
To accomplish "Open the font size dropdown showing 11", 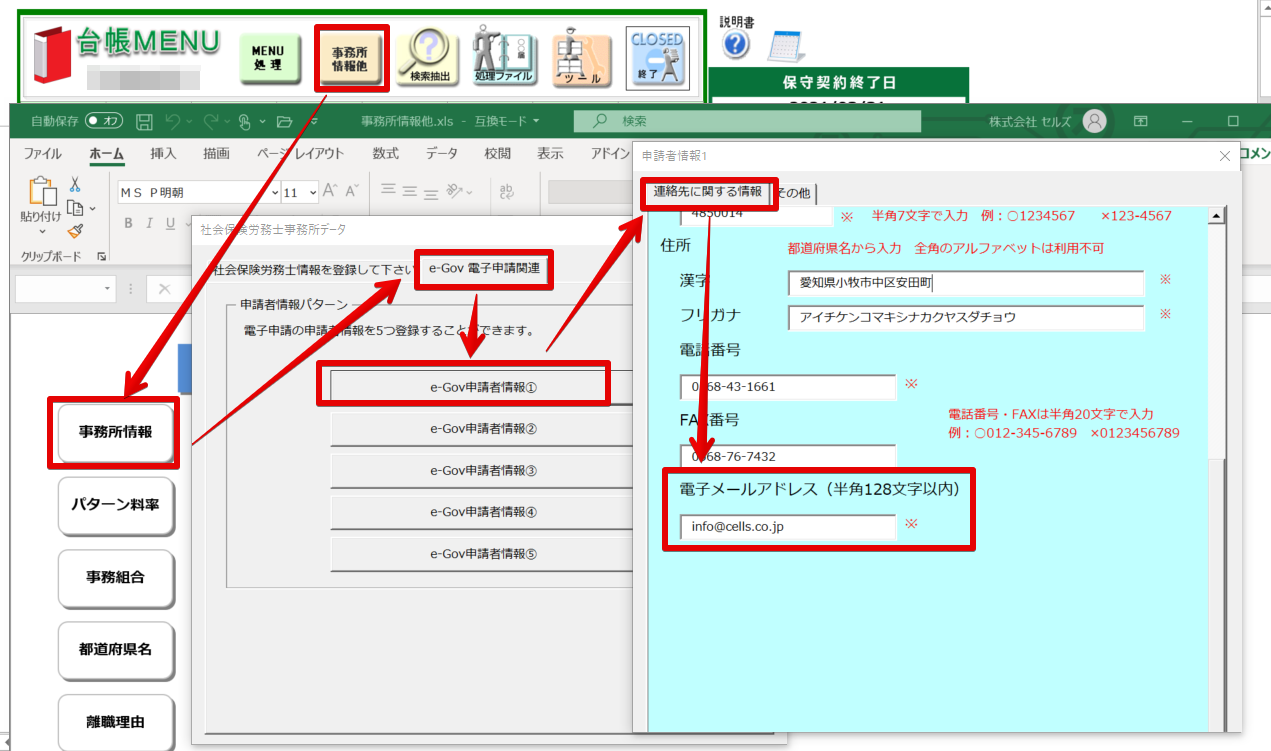I will [x=313, y=192].
